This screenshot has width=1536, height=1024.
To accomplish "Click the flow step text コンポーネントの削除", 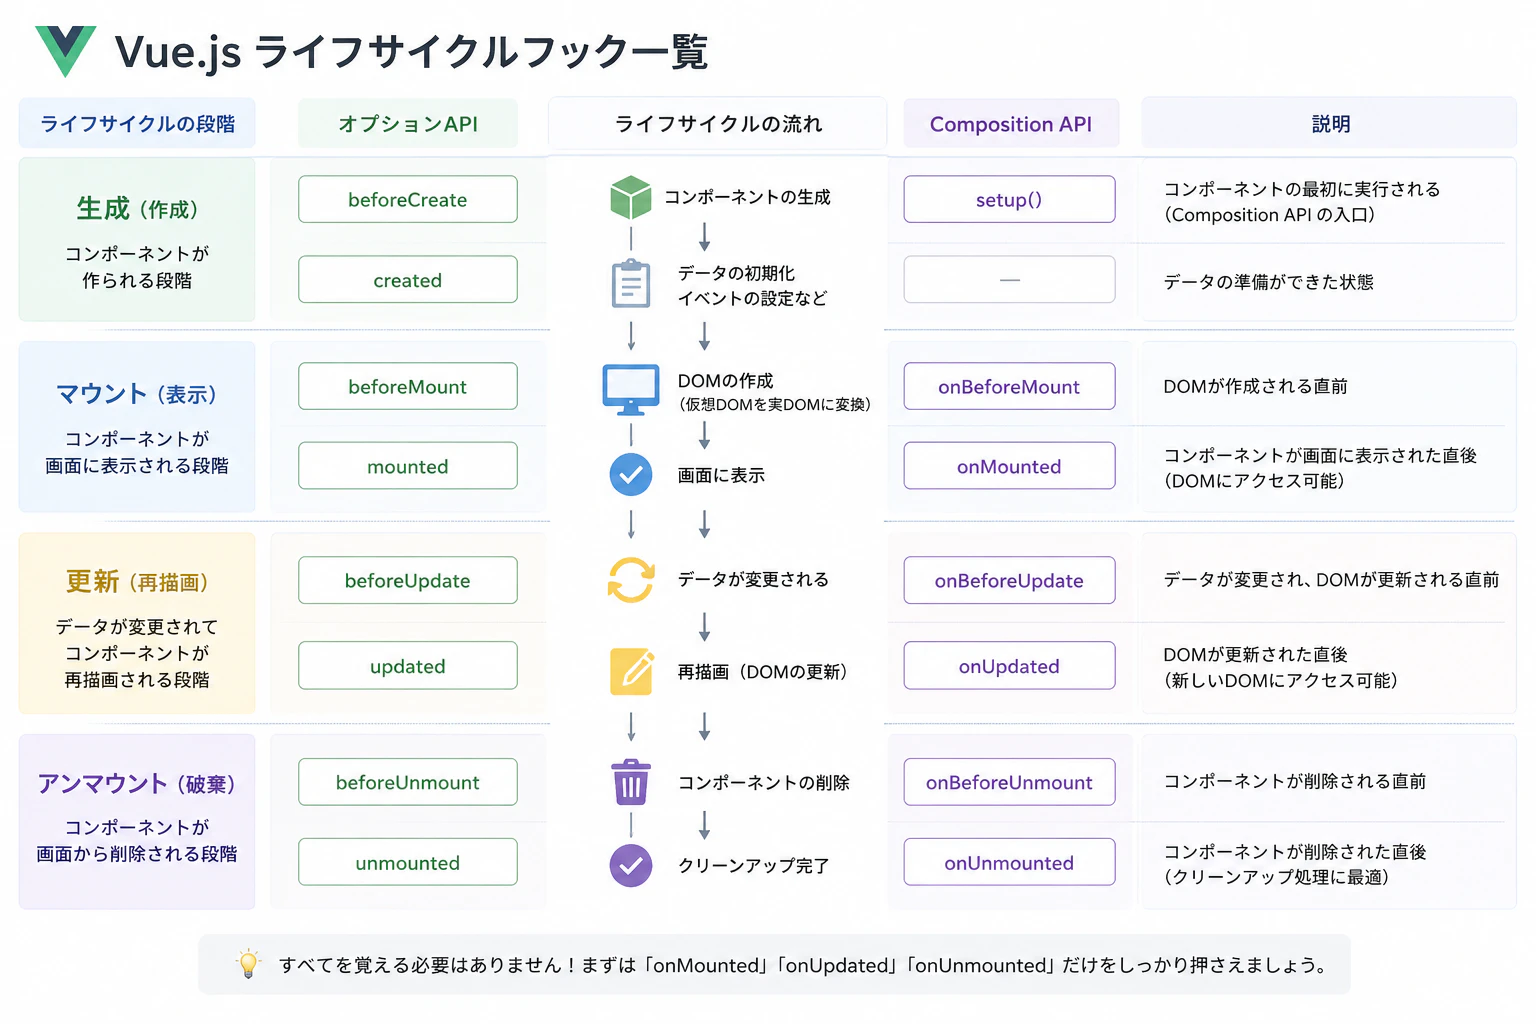I will click(x=764, y=782).
